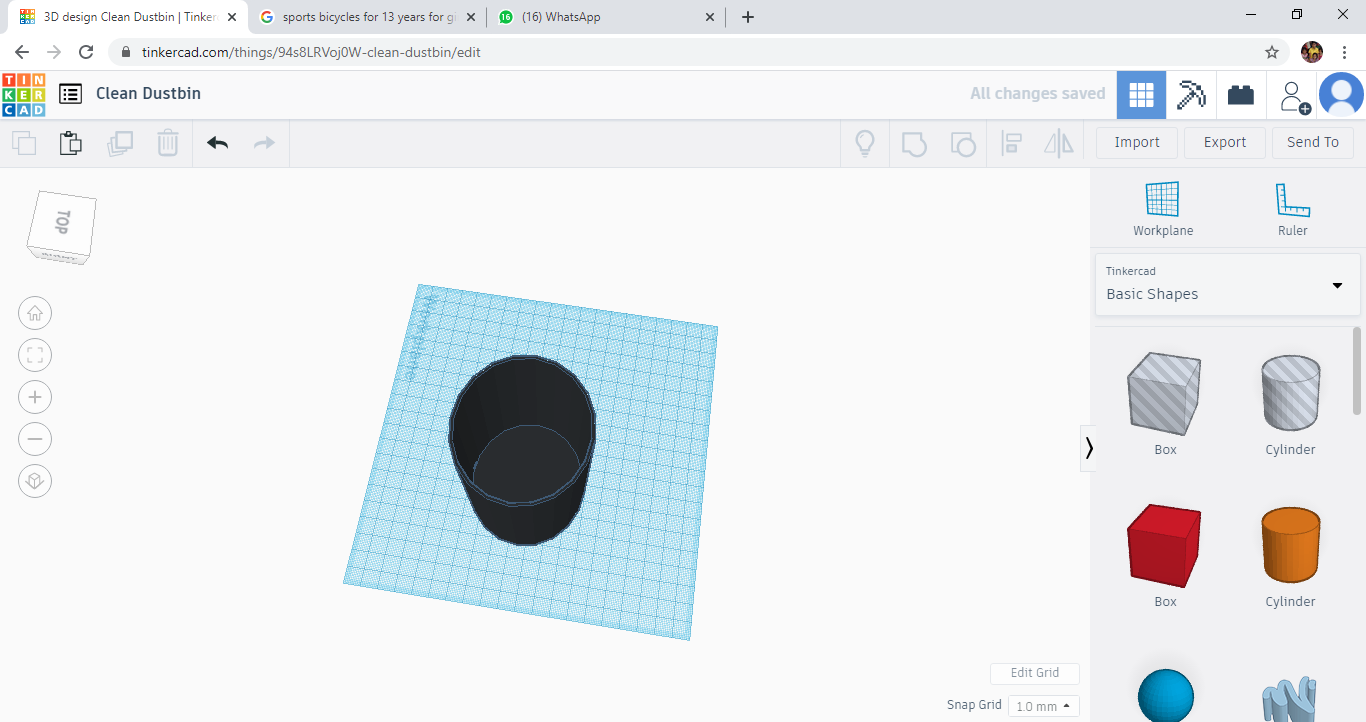
Task: Open Bricks mode lego icon
Action: click(1241, 95)
